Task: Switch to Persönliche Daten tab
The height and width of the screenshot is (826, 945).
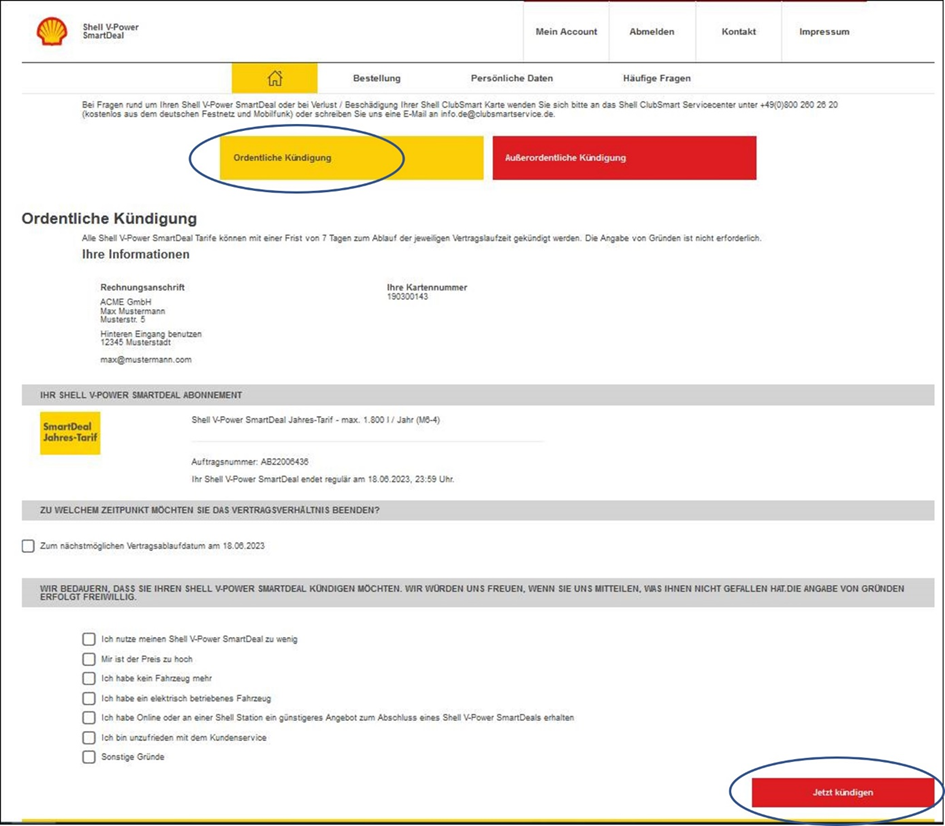Action: point(511,78)
